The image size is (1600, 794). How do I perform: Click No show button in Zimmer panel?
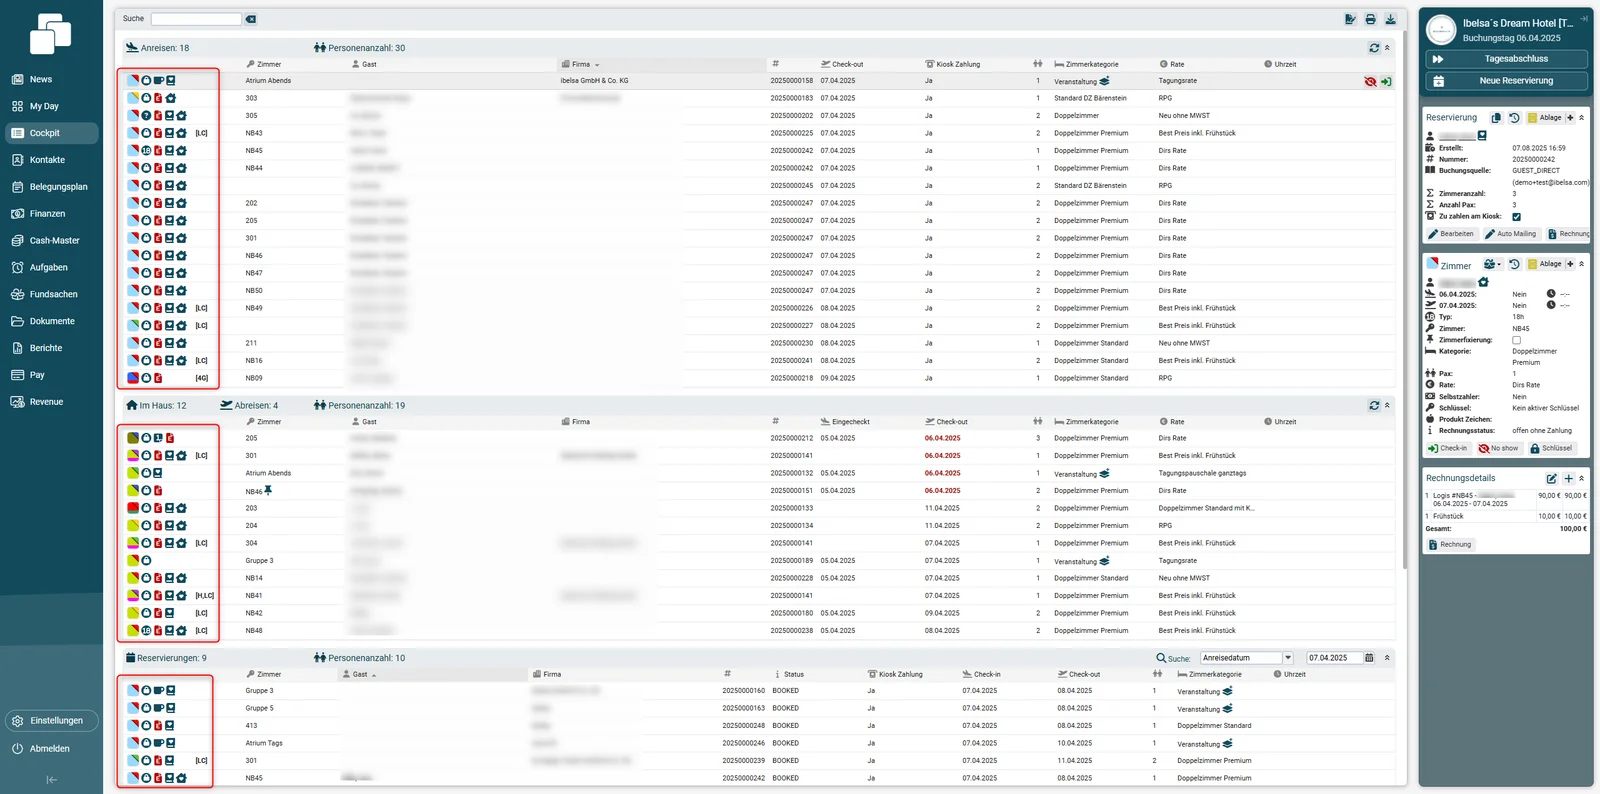tap(1498, 449)
